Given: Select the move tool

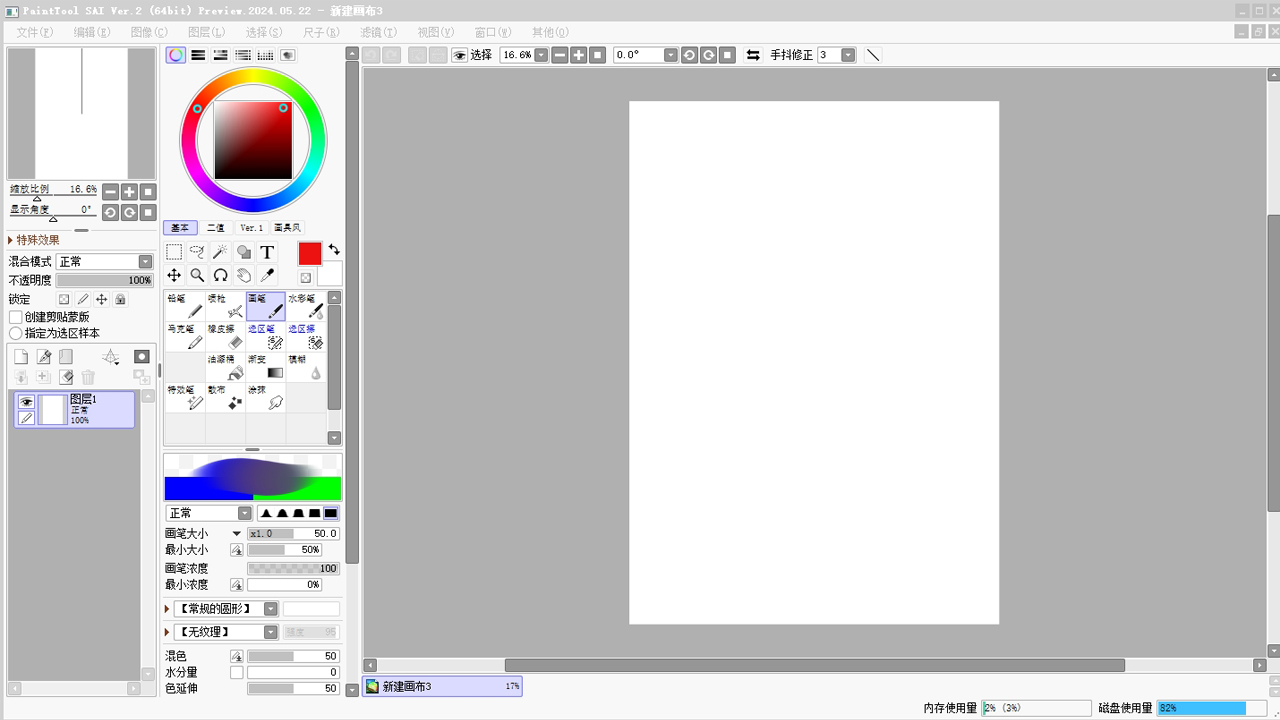Looking at the screenshot, I should 174,275.
